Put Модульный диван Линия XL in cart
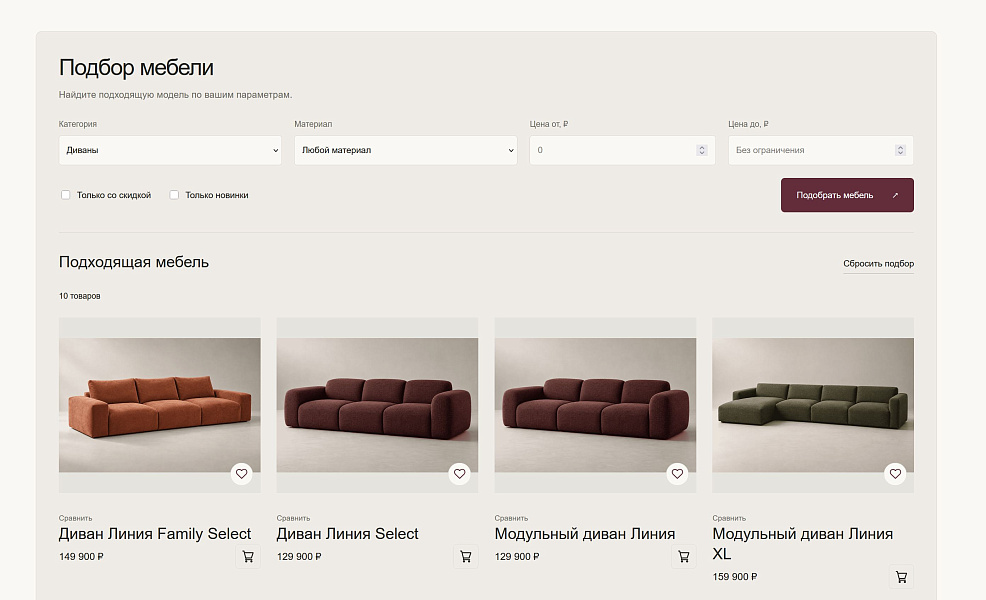 tap(901, 577)
